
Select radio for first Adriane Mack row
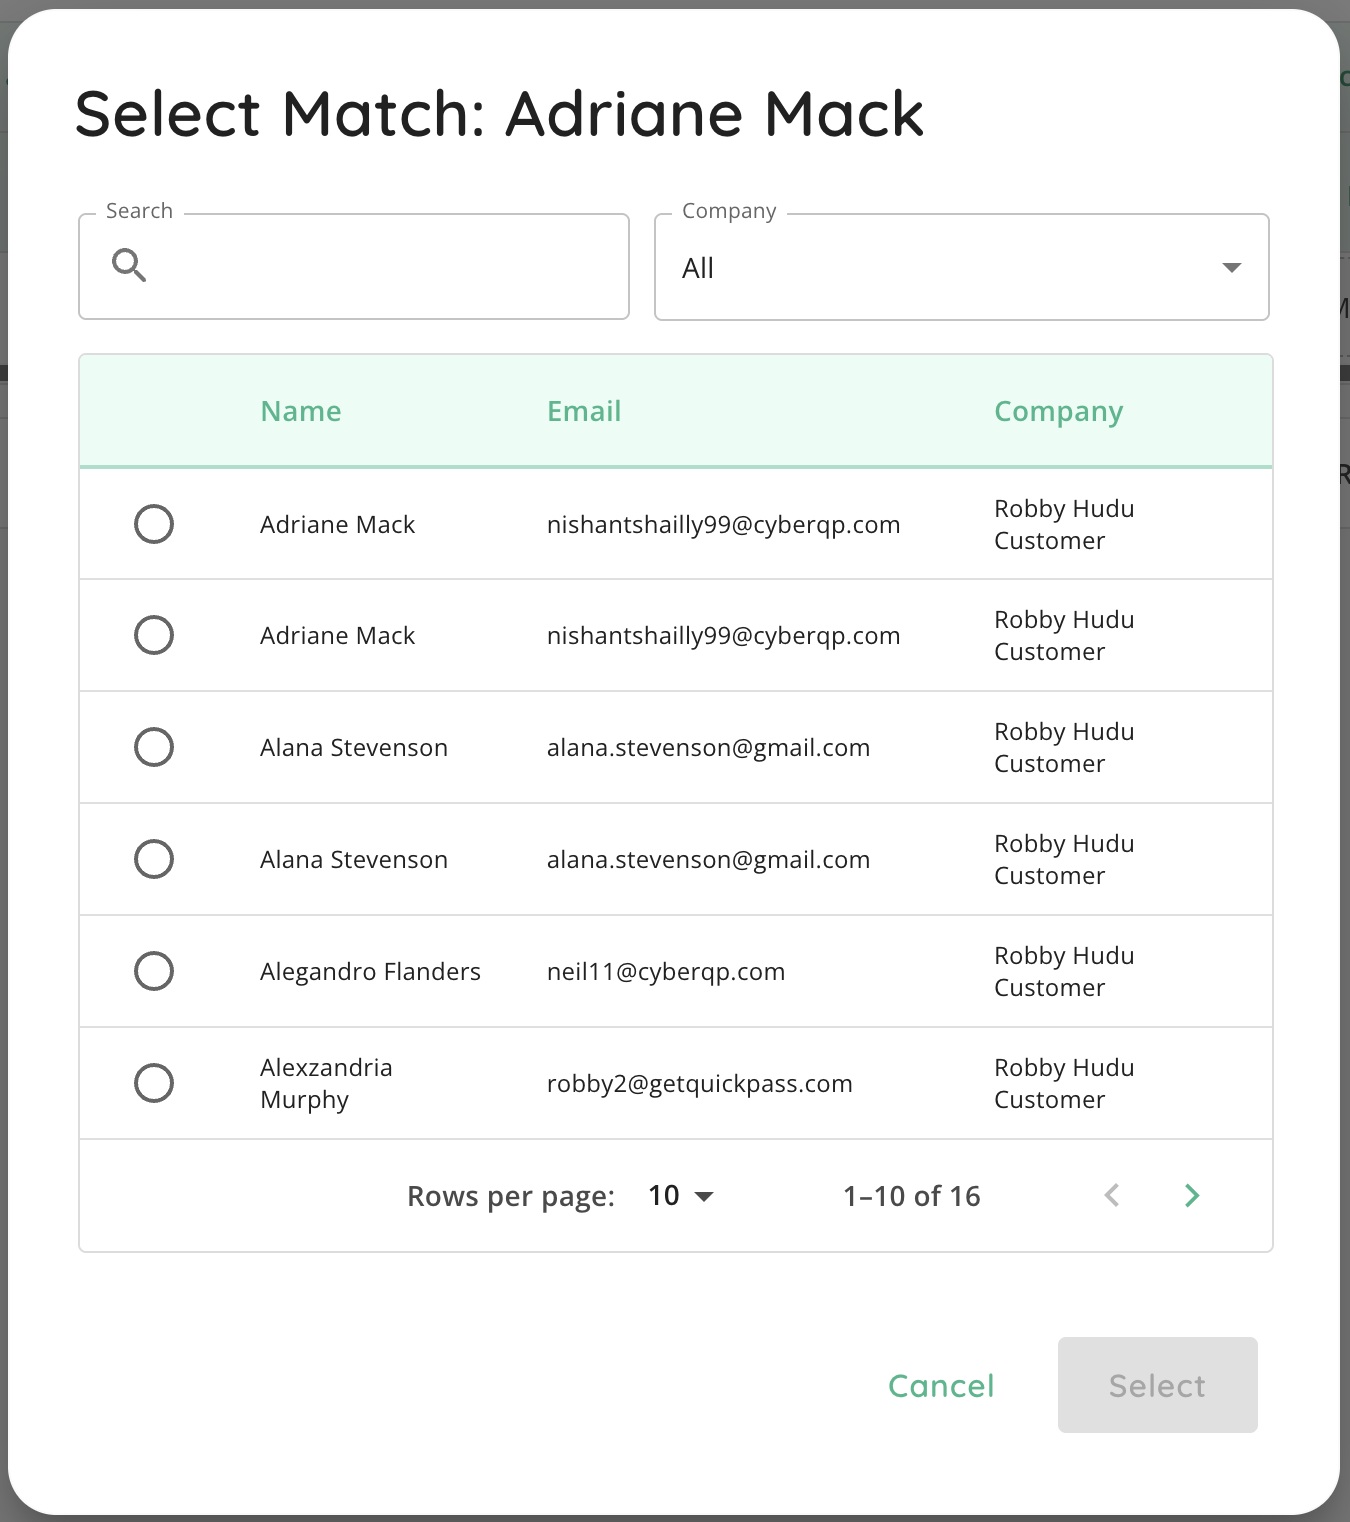(154, 524)
